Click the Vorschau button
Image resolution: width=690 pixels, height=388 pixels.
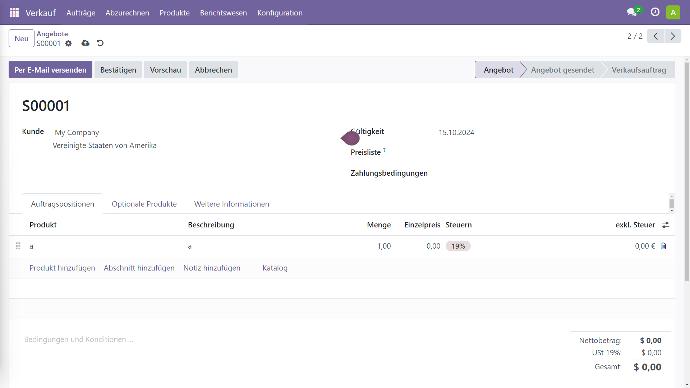(x=165, y=70)
